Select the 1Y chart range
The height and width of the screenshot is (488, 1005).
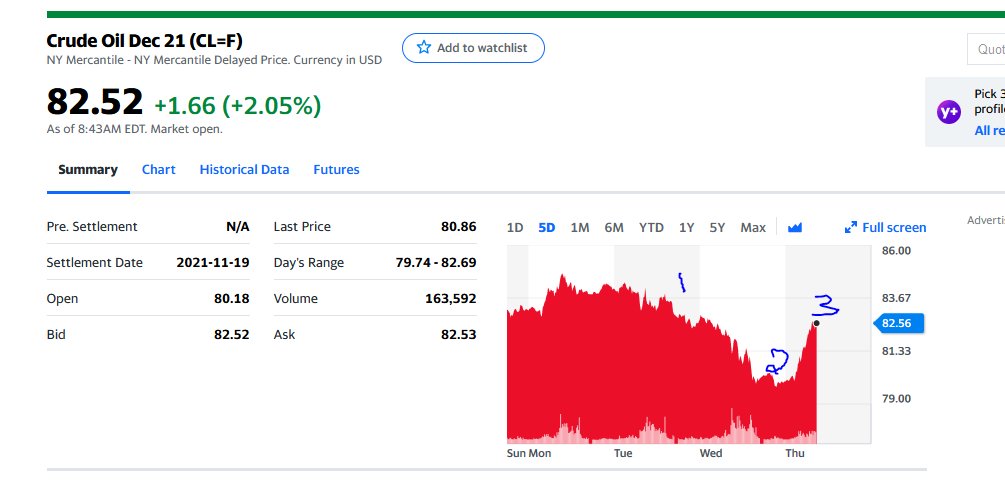pos(686,228)
